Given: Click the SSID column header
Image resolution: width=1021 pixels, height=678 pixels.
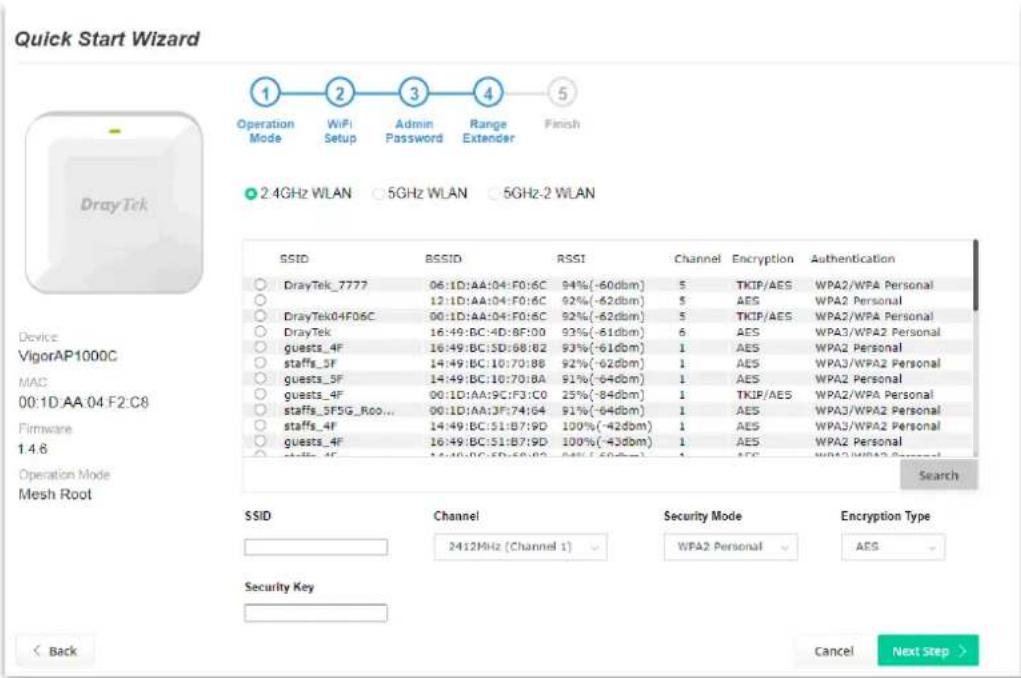Looking at the screenshot, I should [294, 259].
